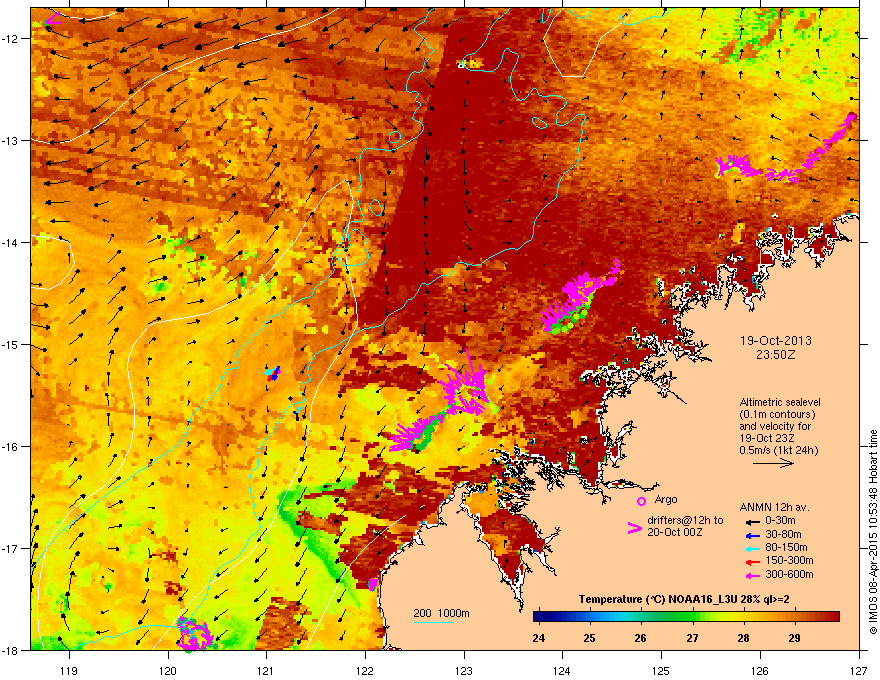Click the 0.5m/s velocity scale arrow
Image resolution: width=880 pixels, height=680 pixels.
[774, 463]
